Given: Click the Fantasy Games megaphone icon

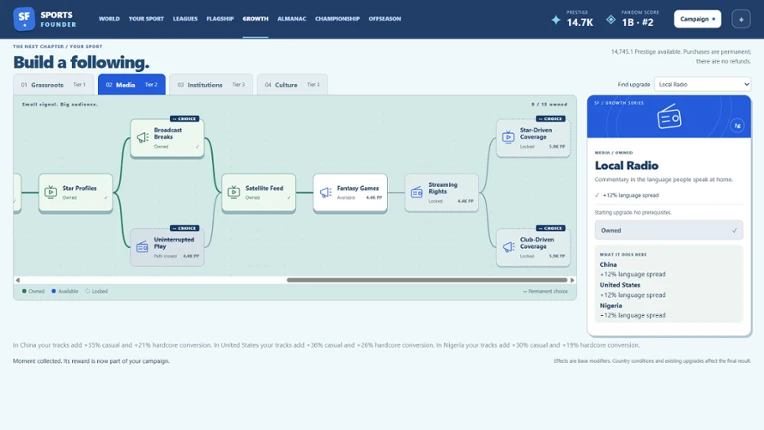Looking at the screenshot, I should coord(325,192).
